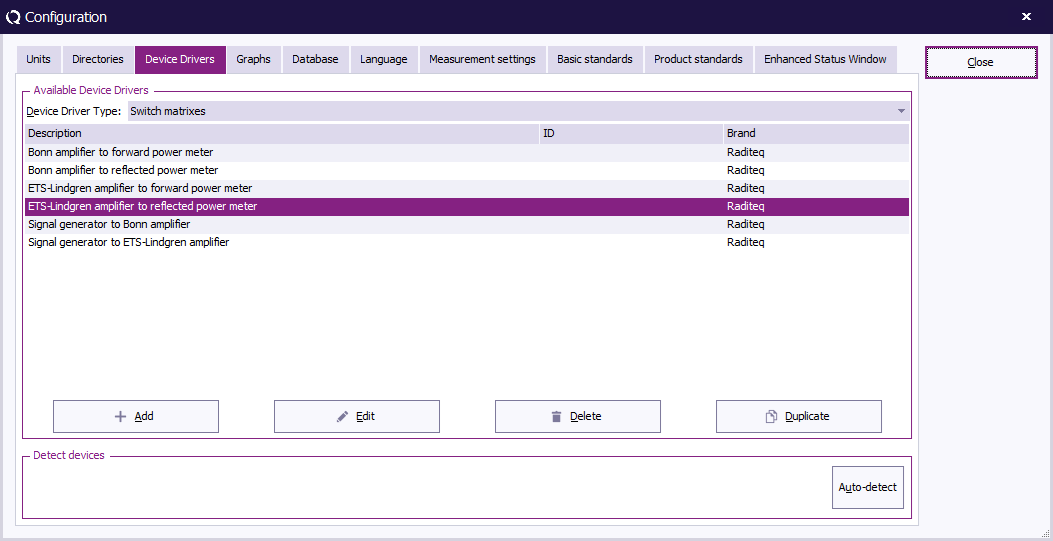Close the window with the X icon

tap(1026, 17)
